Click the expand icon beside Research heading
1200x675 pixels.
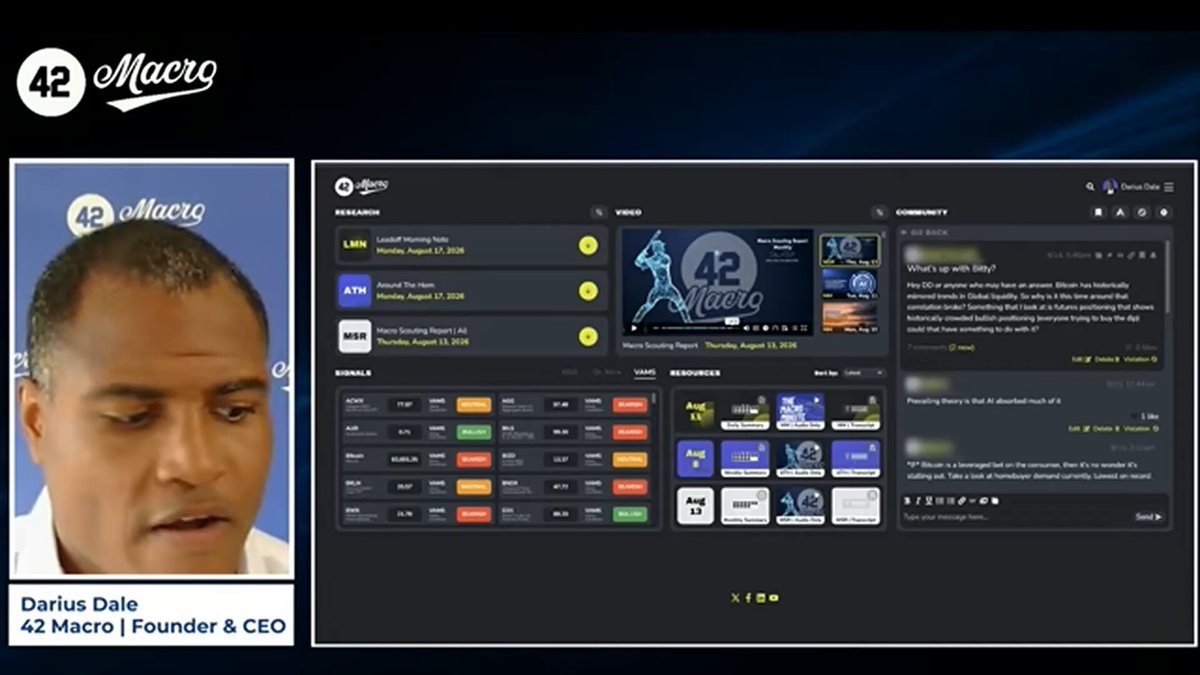tap(598, 212)
